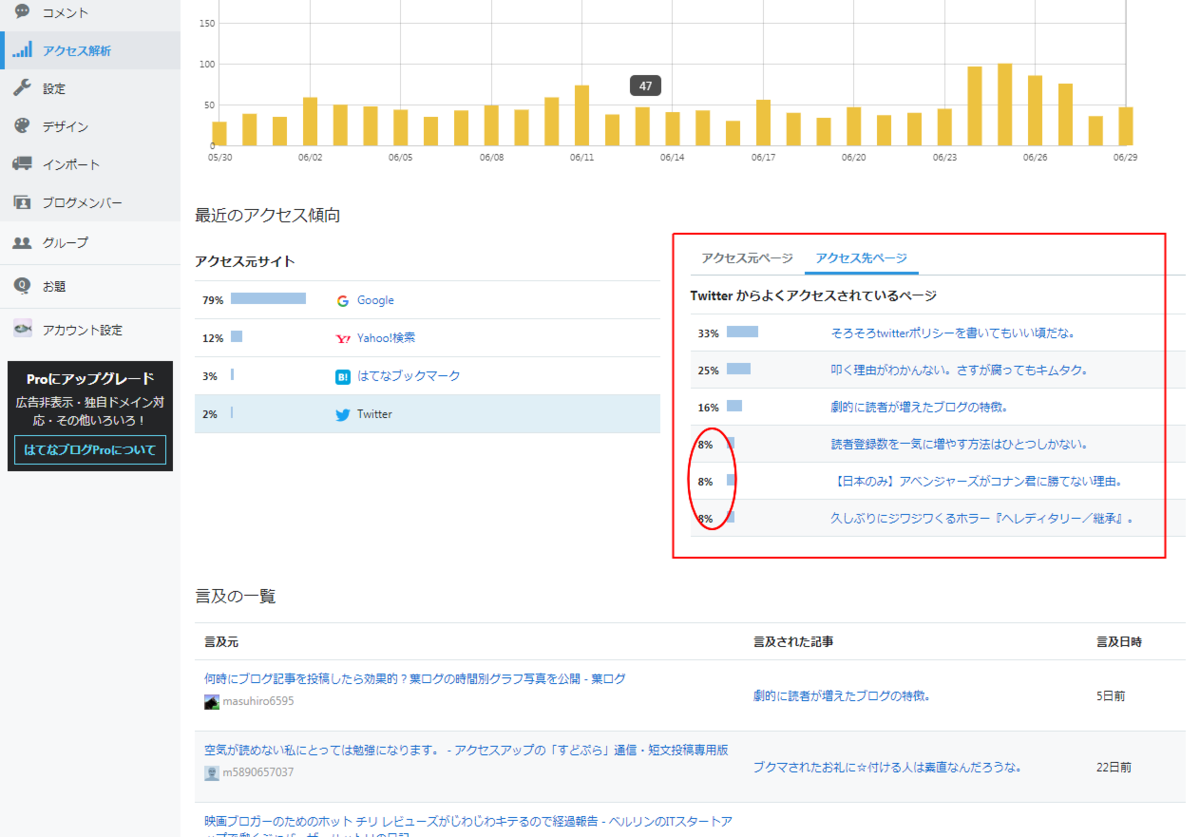
Task: Click the access analytics bar-chart icon
Action: pos(22,49)
